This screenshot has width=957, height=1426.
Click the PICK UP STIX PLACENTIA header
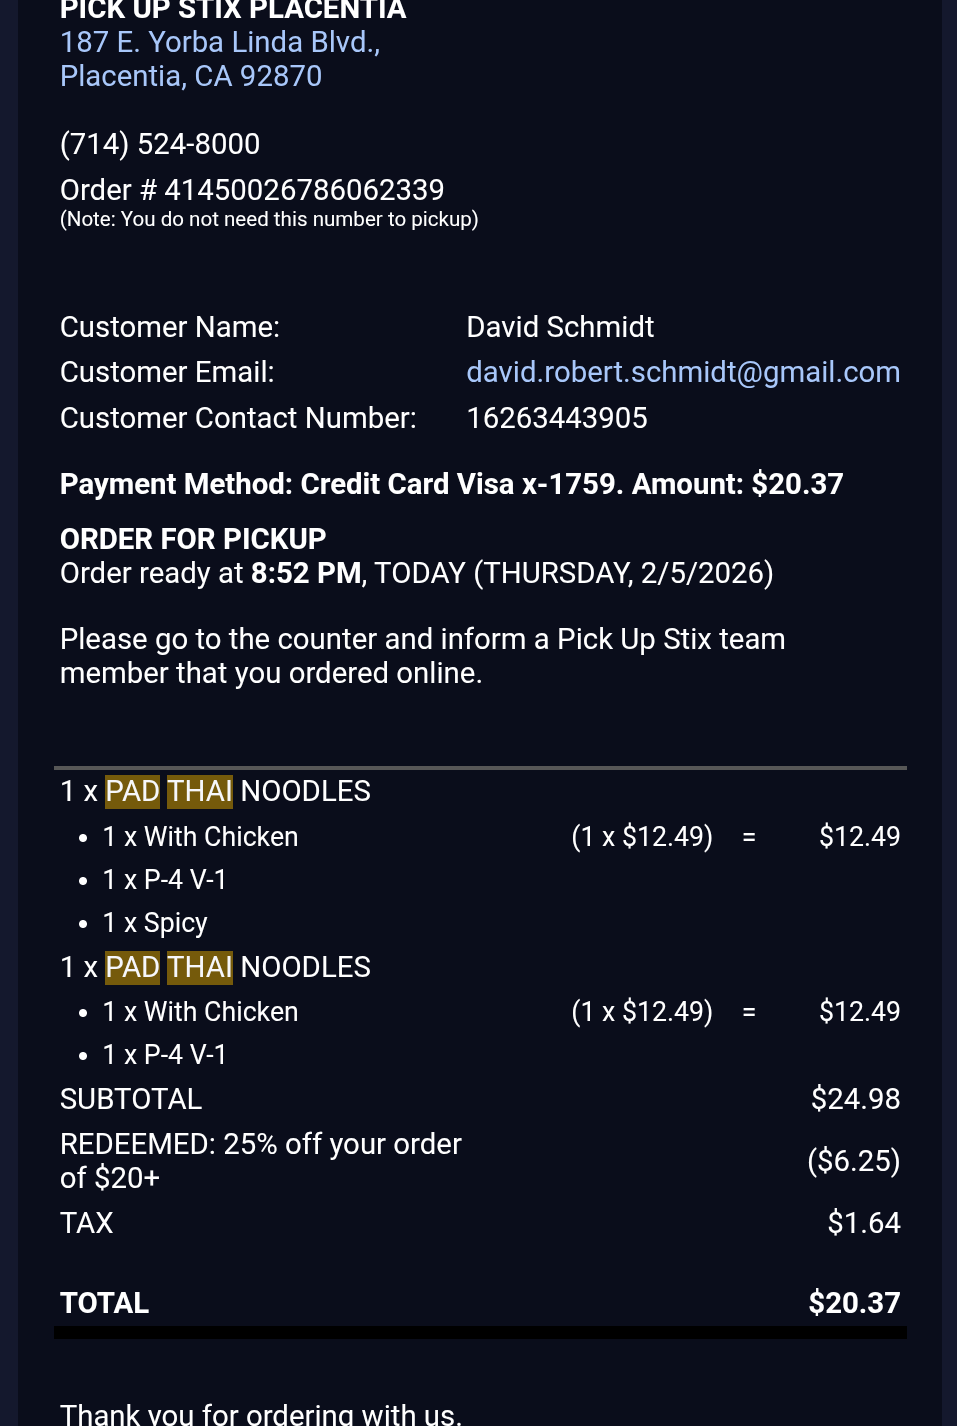tap(233, 10)
